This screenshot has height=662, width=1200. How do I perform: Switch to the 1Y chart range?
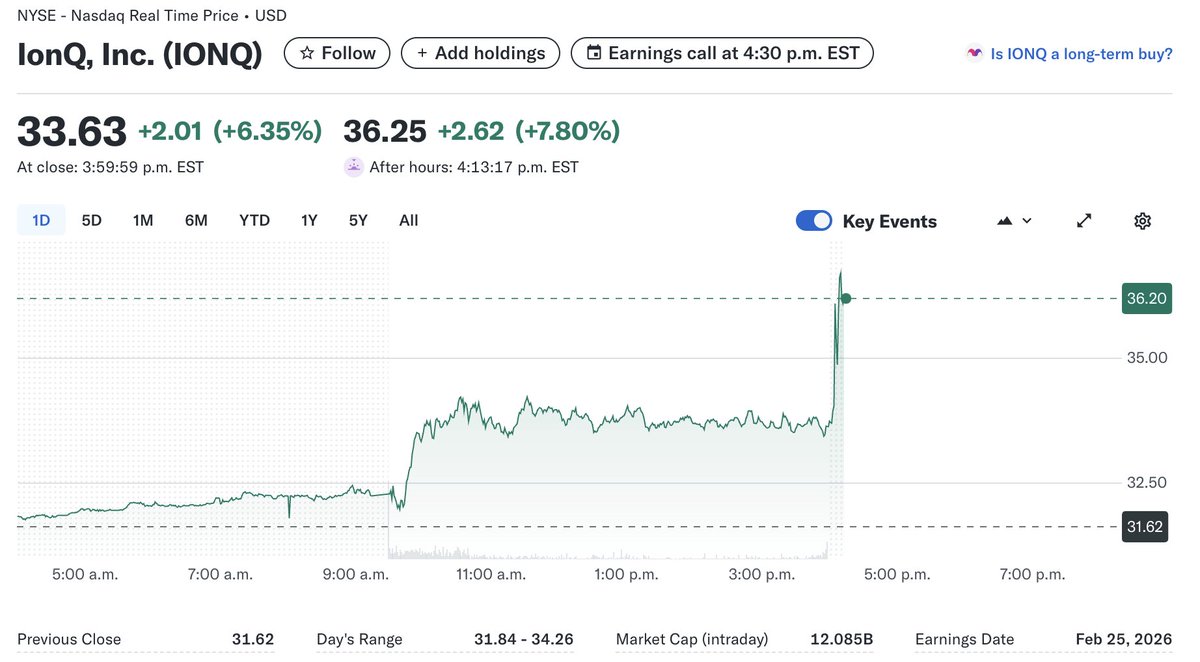(x=309, y=220)
